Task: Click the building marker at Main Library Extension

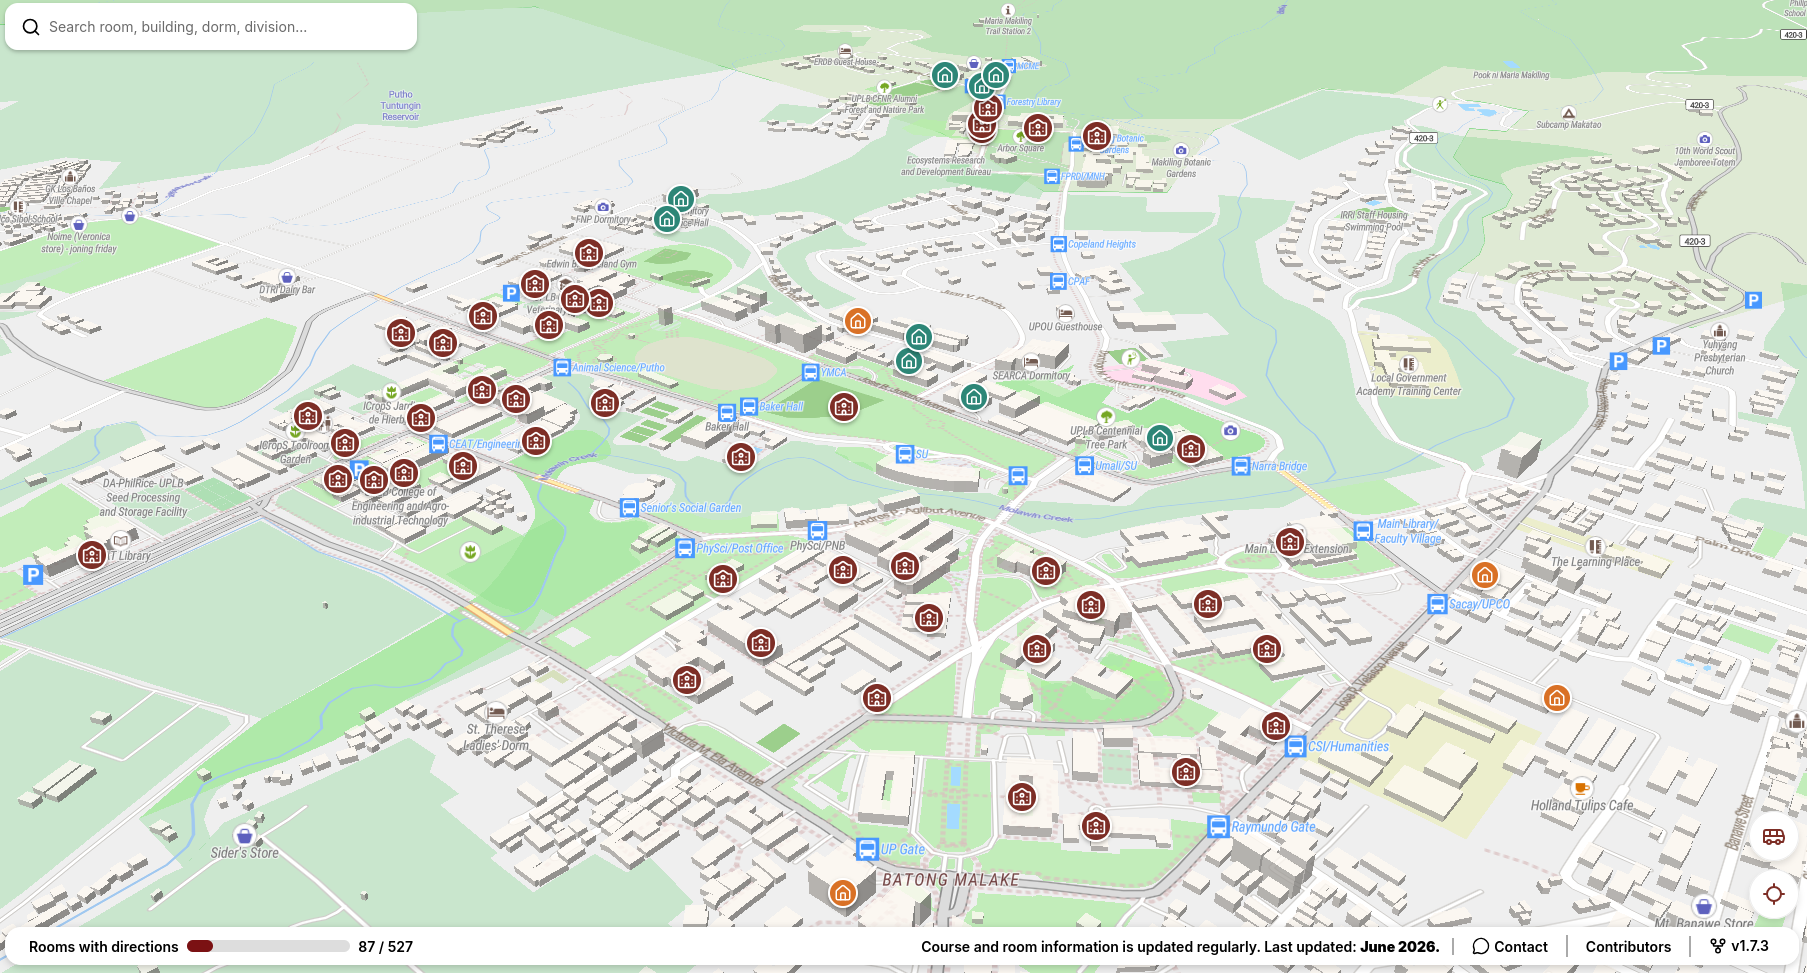Action: 1290,542
